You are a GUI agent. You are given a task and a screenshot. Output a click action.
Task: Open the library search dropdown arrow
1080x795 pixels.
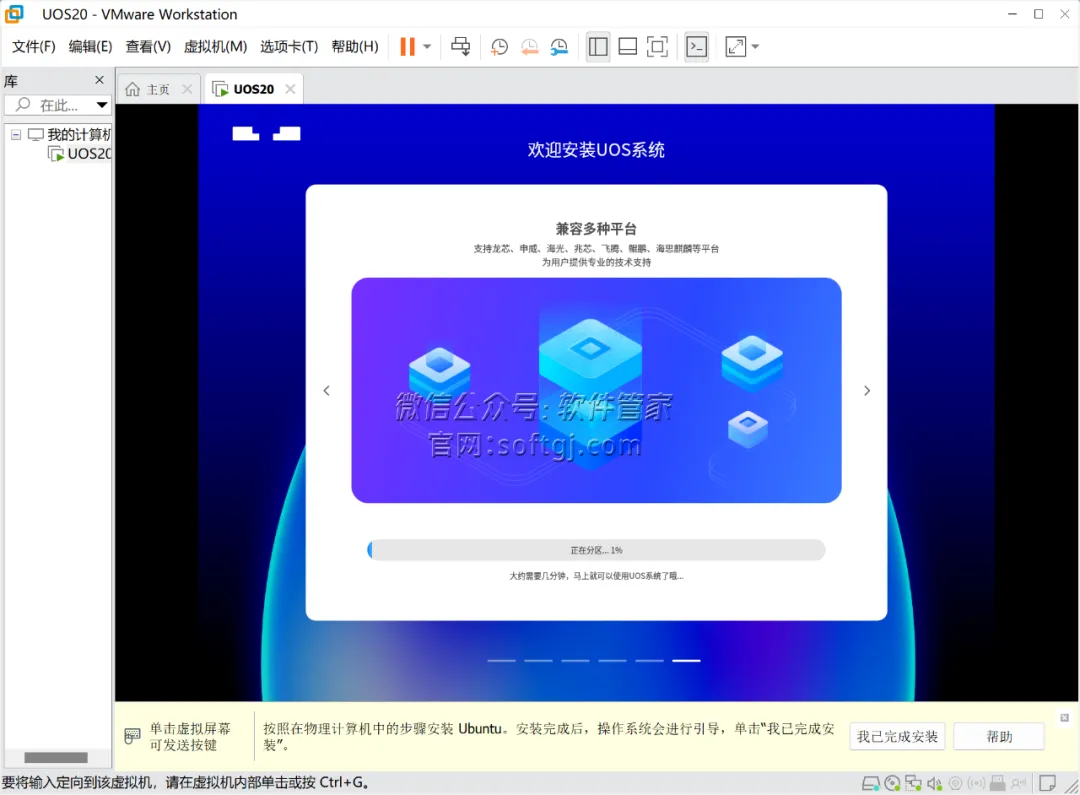tap(102, 105)
